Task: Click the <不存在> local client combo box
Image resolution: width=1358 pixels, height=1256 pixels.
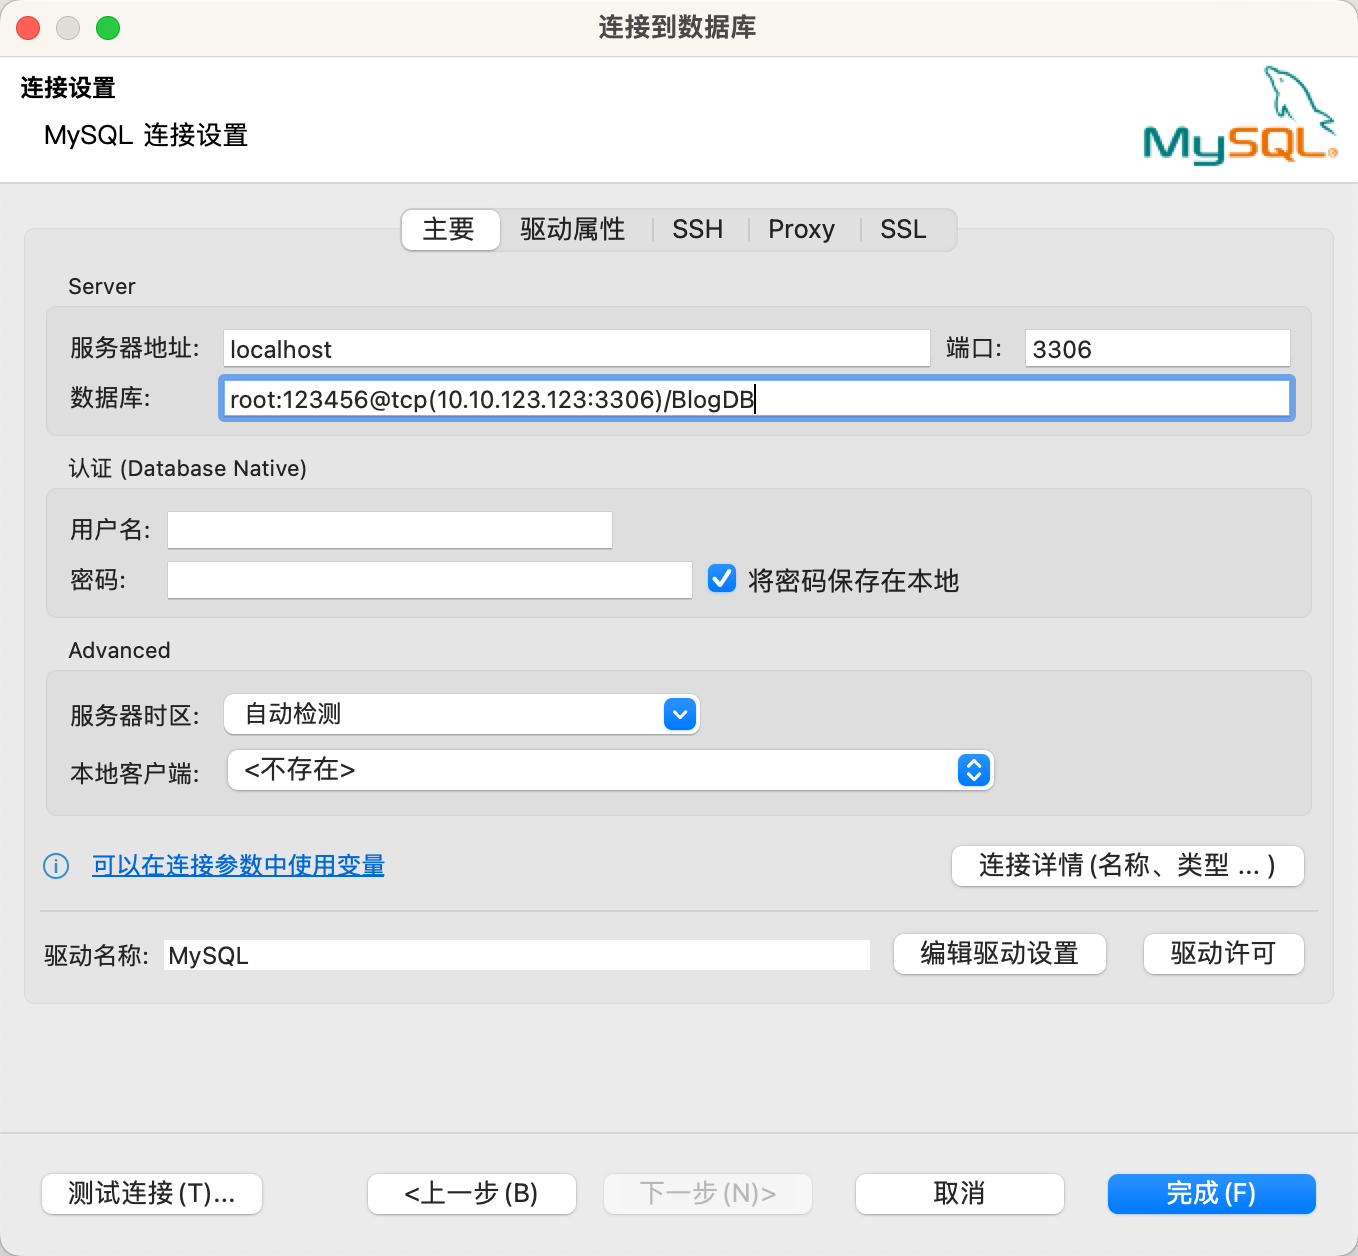Action: (610, 770)
